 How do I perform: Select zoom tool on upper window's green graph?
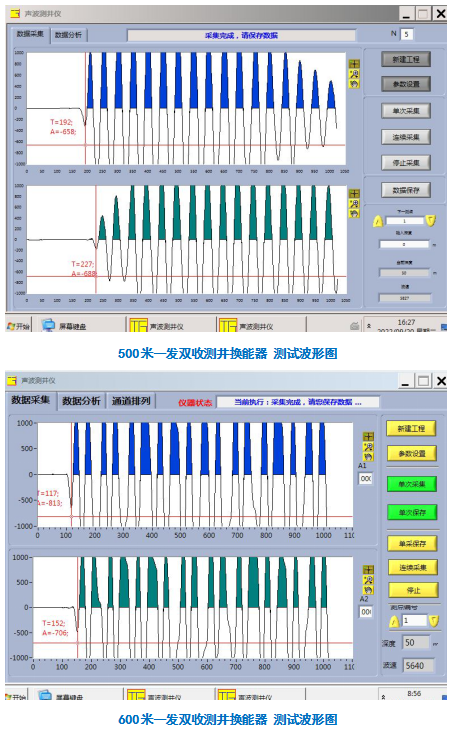pyautogui.click(x=354, y=203)
